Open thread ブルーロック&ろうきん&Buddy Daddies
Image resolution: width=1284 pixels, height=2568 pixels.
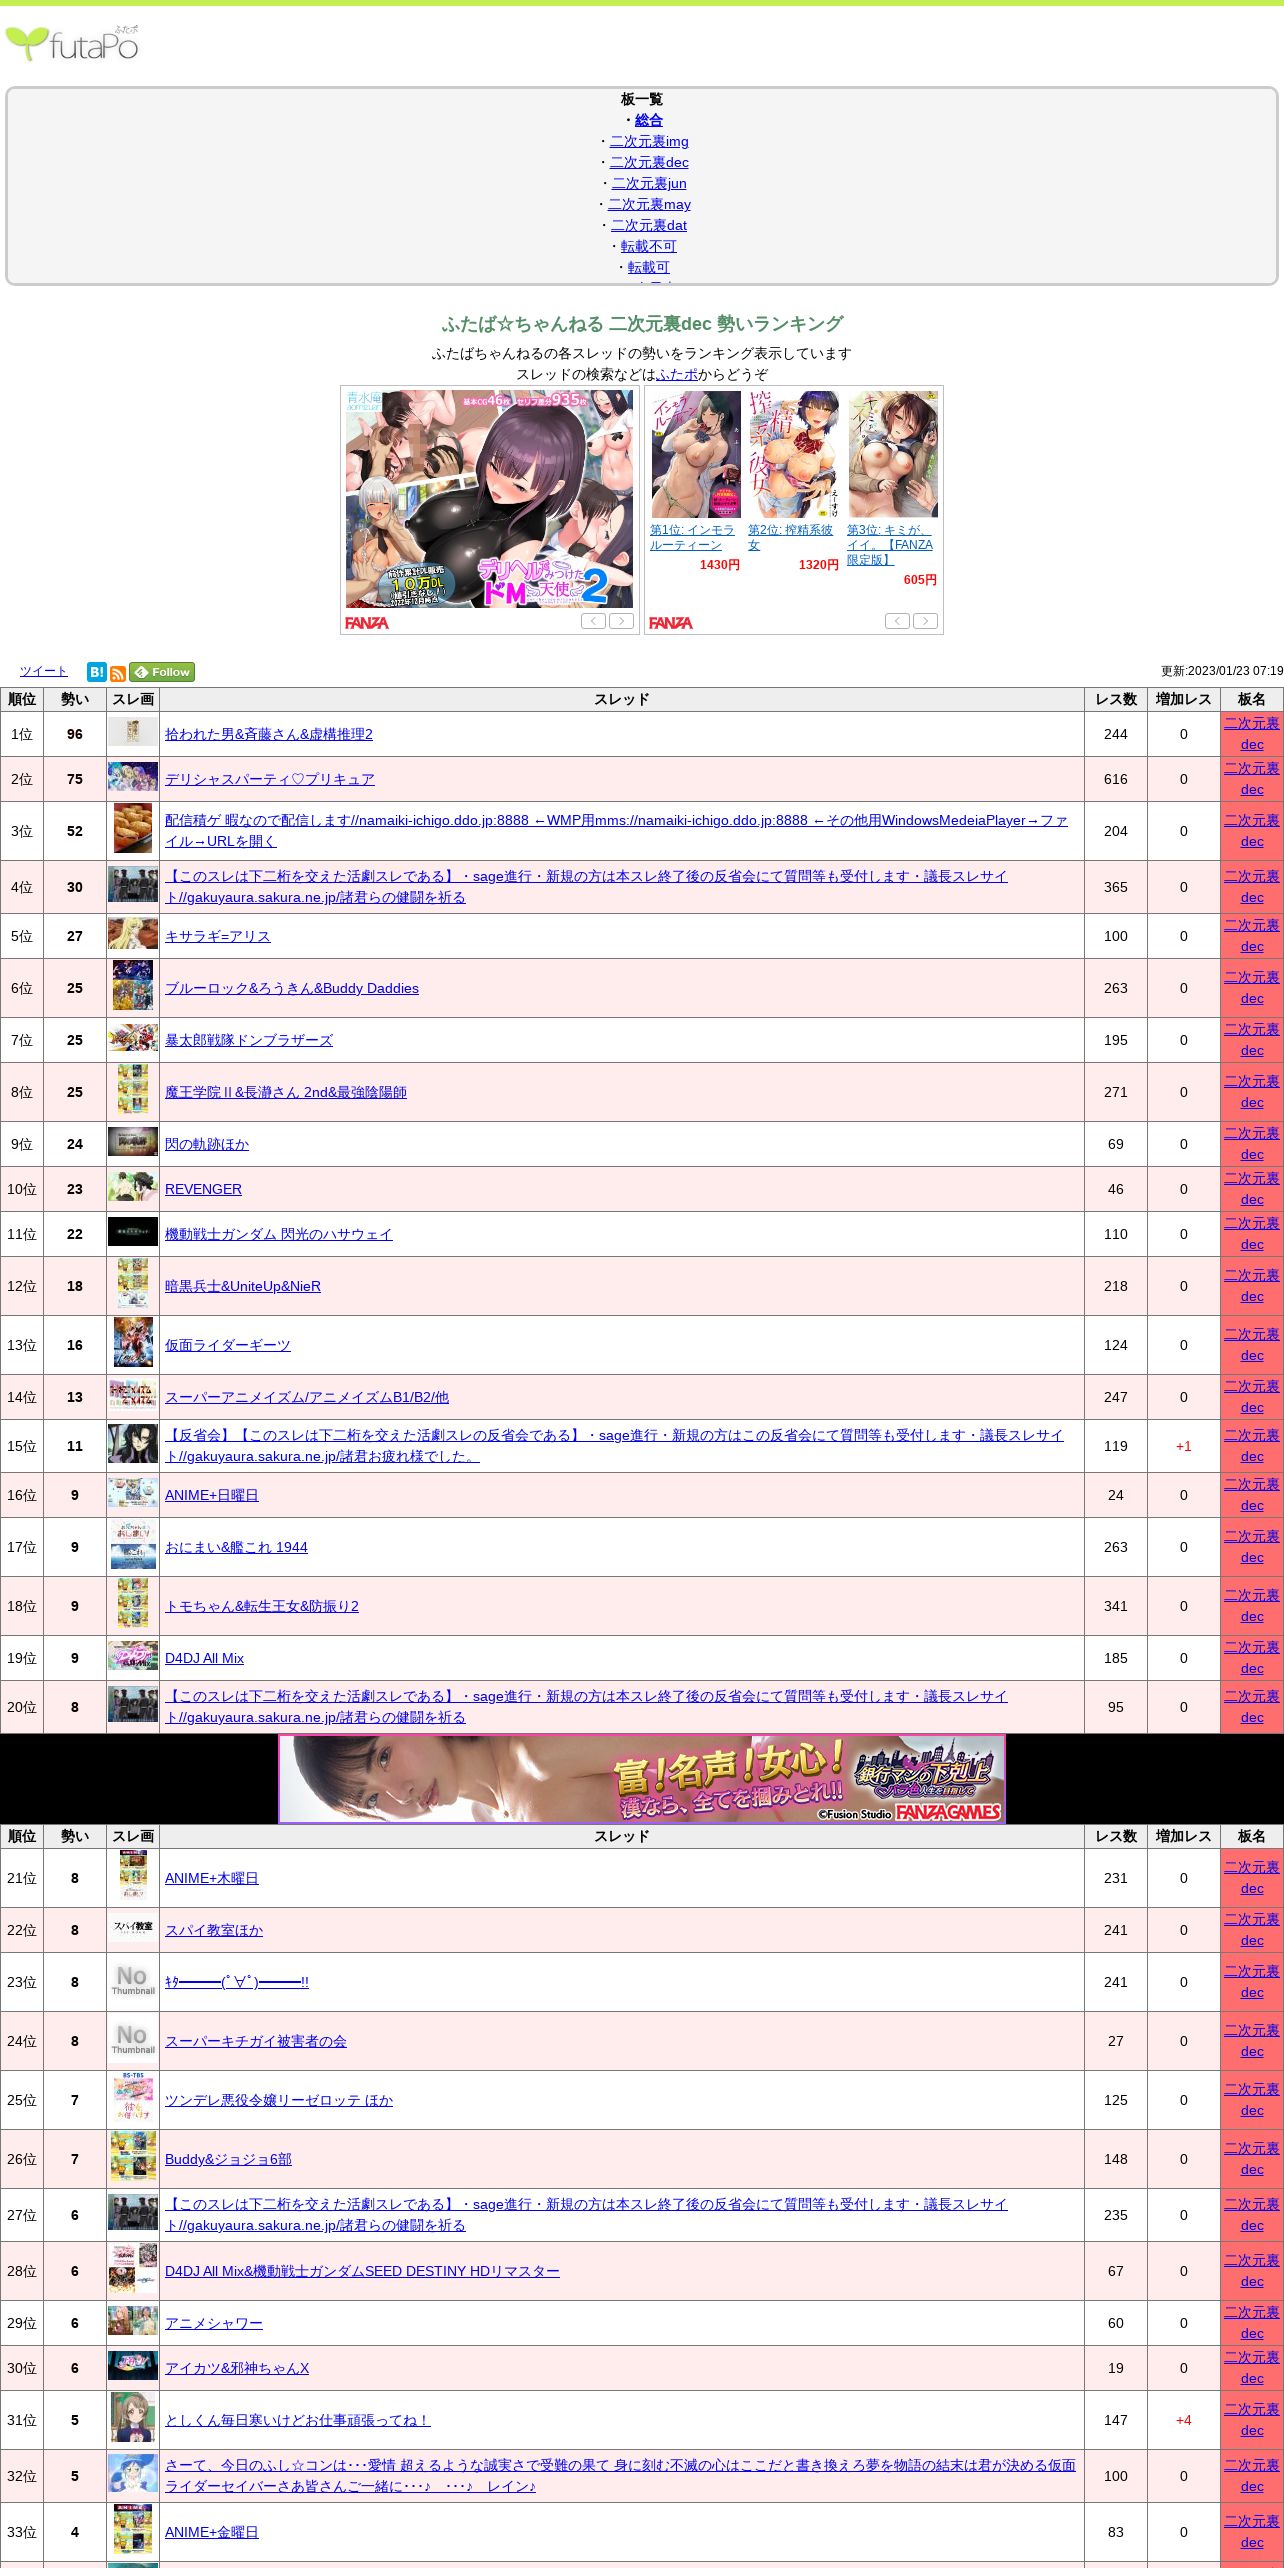[292, 988]
